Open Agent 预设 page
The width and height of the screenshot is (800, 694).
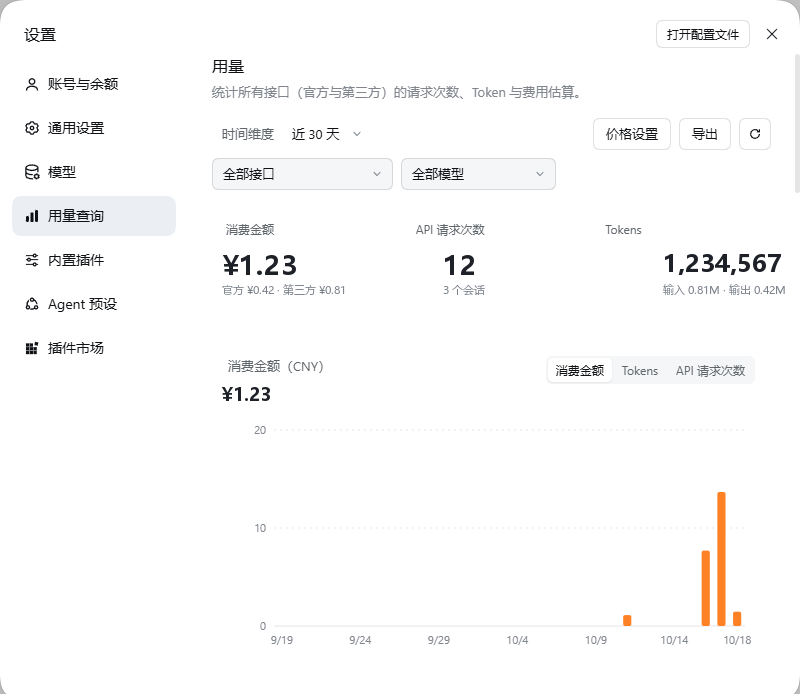(x=94, y=304)
